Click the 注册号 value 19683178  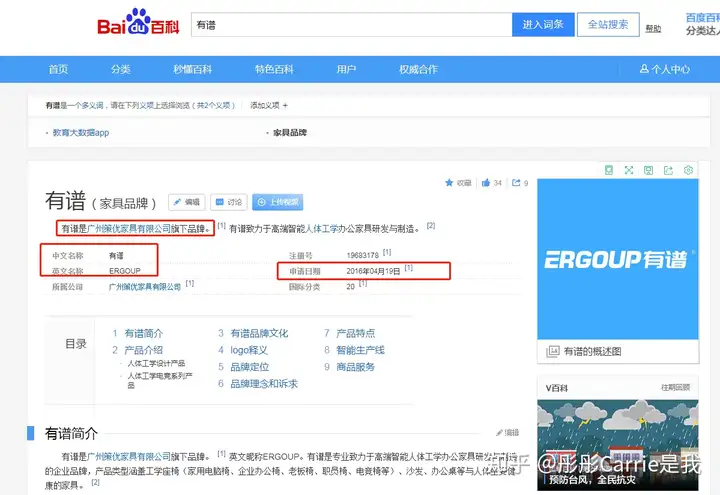click(362, 255)
